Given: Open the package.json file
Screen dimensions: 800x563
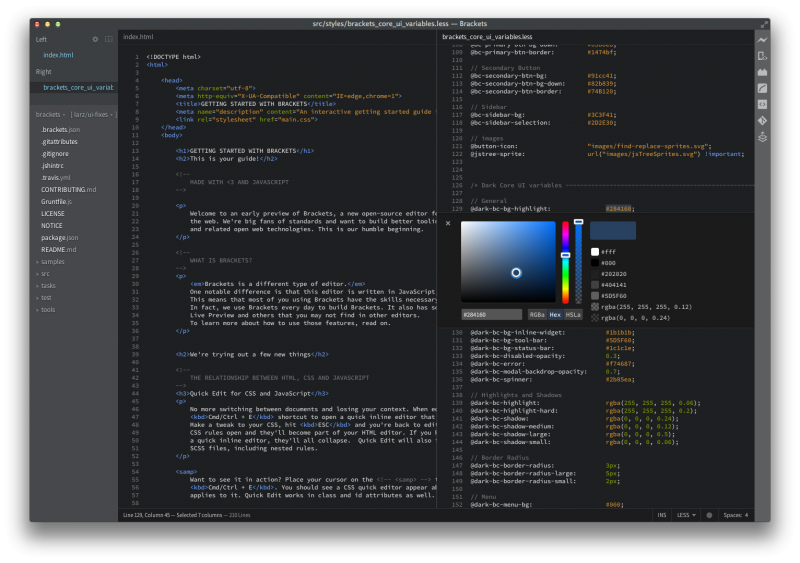Looking at the screenshot, I should [x=60, y=238].
